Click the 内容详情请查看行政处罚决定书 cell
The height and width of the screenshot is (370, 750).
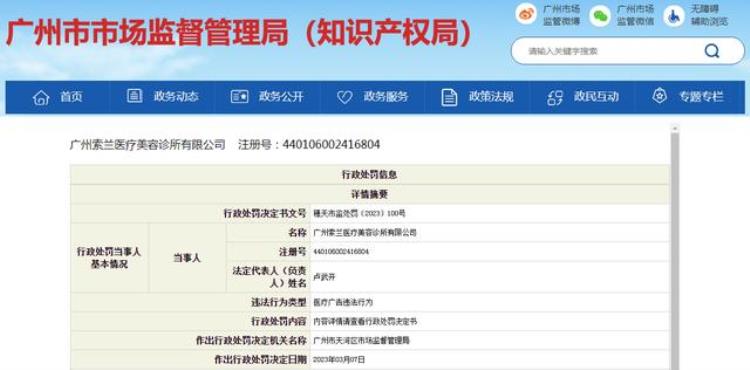(490, 322)
